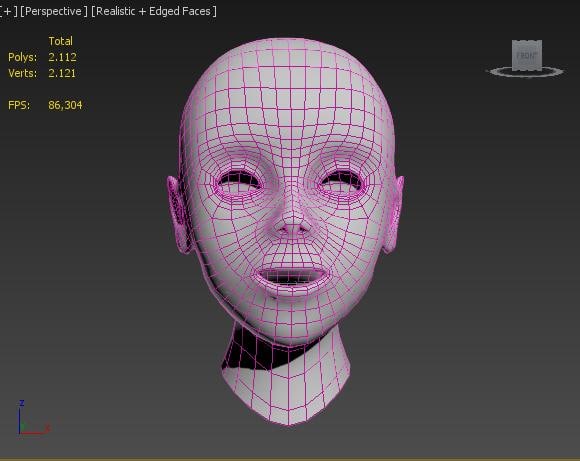Click the red X axis of the axis tripod
580x461 pixels.
pyautogui.click(x=35, y=430)
